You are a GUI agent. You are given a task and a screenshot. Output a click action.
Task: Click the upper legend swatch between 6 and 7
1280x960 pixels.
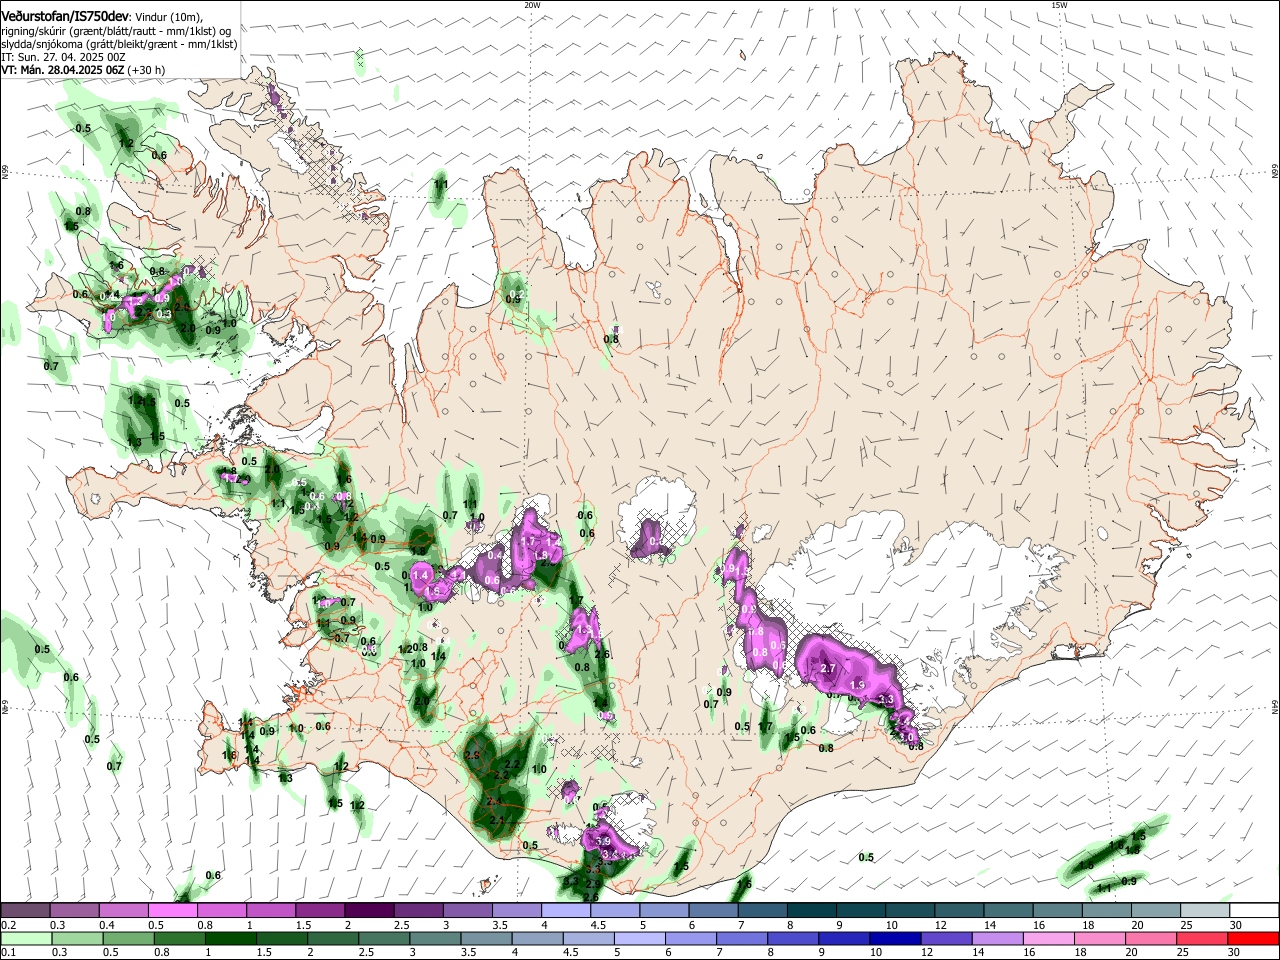(x=713, y=911)
